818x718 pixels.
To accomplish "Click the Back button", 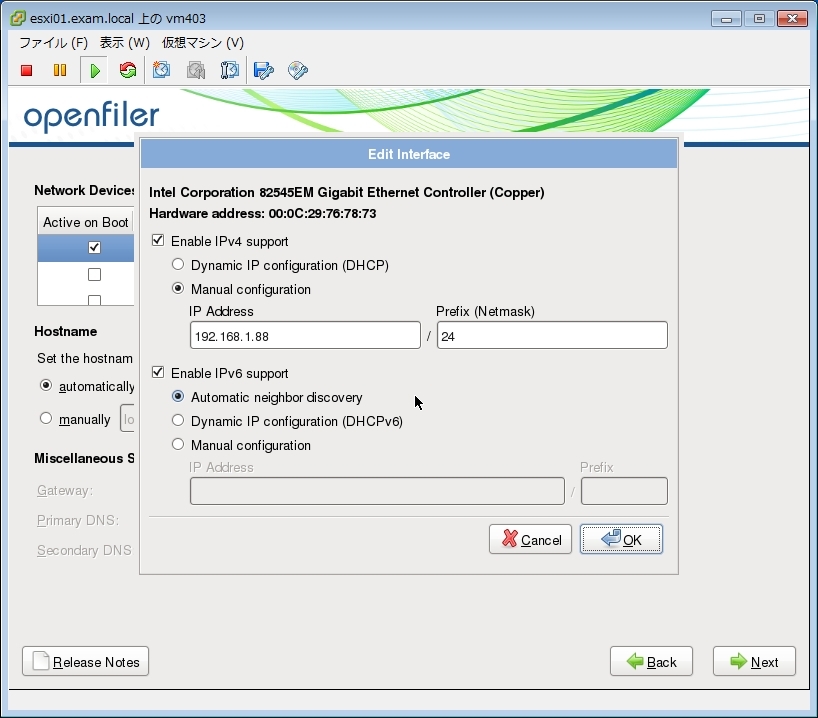I will tap(651, 661).
